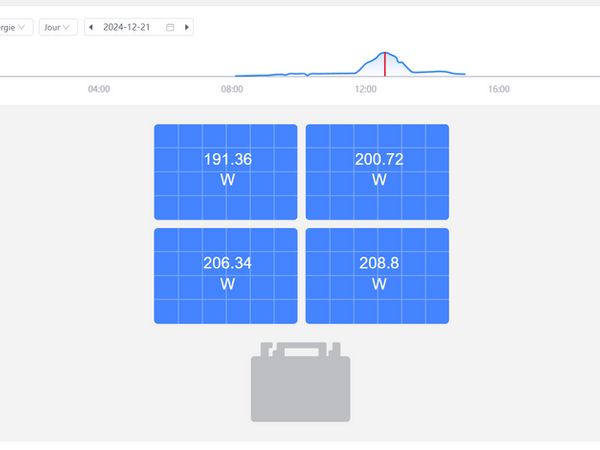
Task: Select solar panel showing 200.72 W
Action: pyautogui.click(x=377, y=171)
